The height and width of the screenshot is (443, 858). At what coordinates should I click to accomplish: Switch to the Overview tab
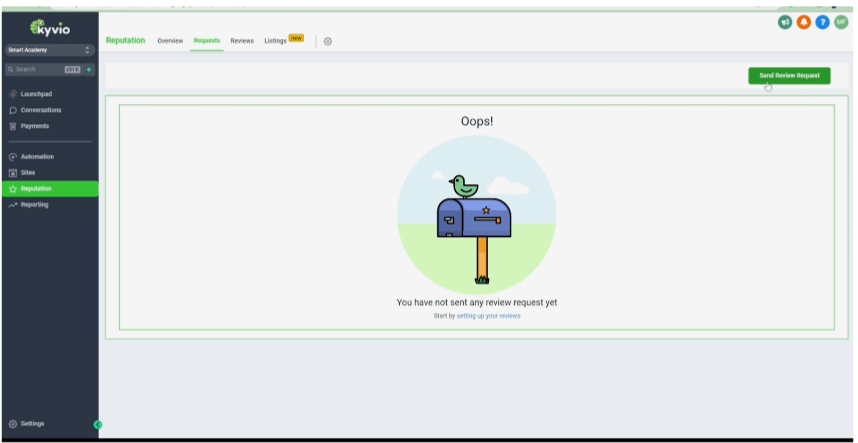170,41
